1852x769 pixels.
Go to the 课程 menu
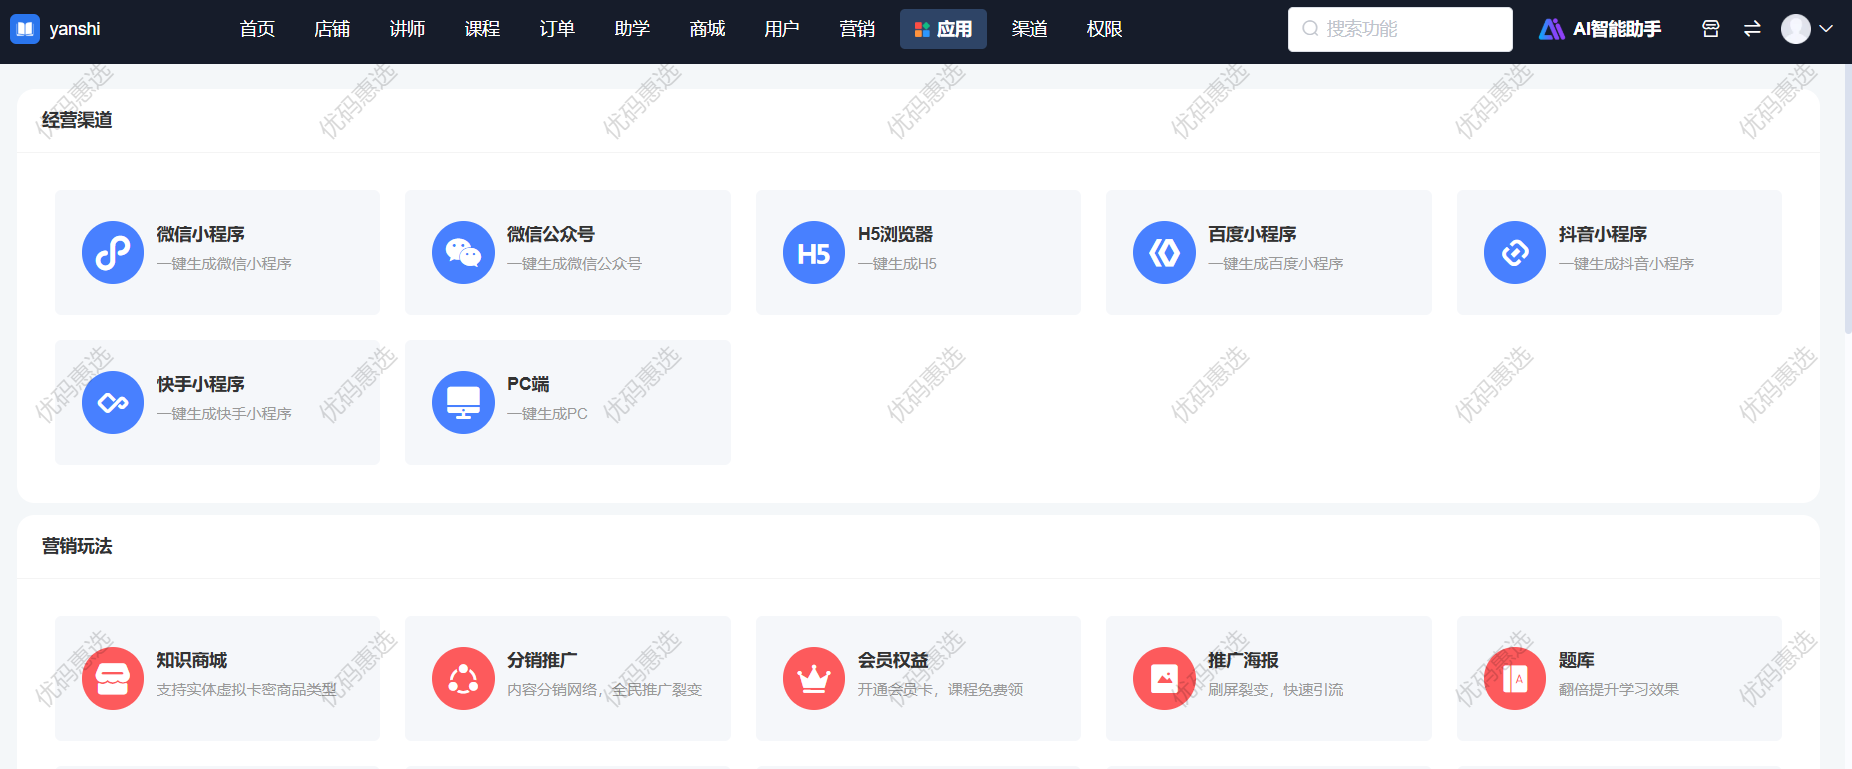click(482, 29)
